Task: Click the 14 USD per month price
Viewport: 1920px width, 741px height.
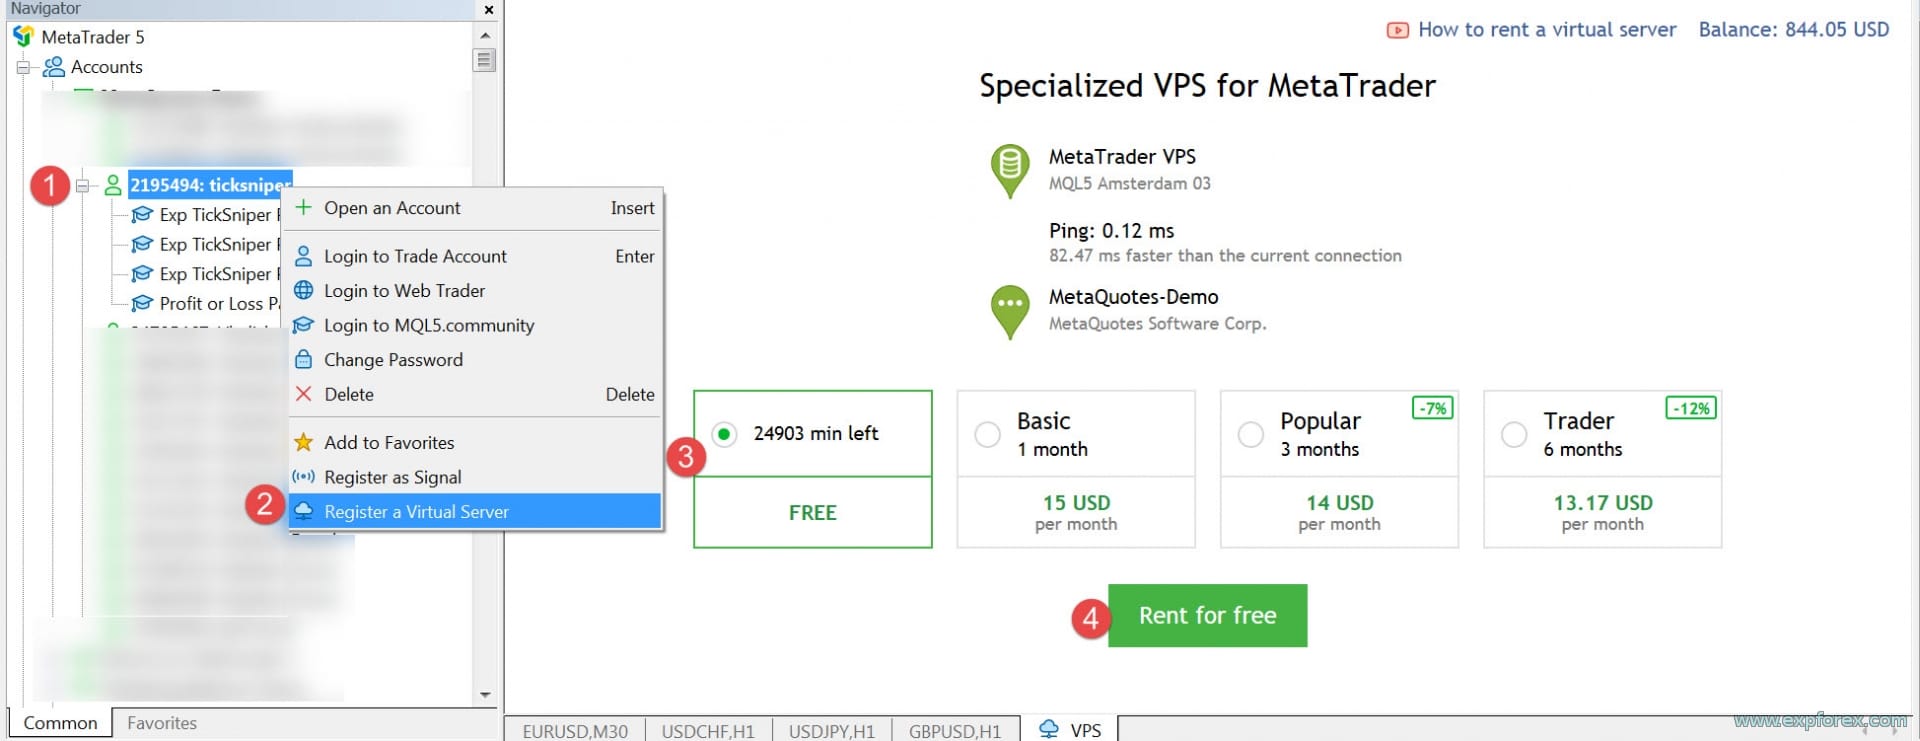Action: point(1339,512)
